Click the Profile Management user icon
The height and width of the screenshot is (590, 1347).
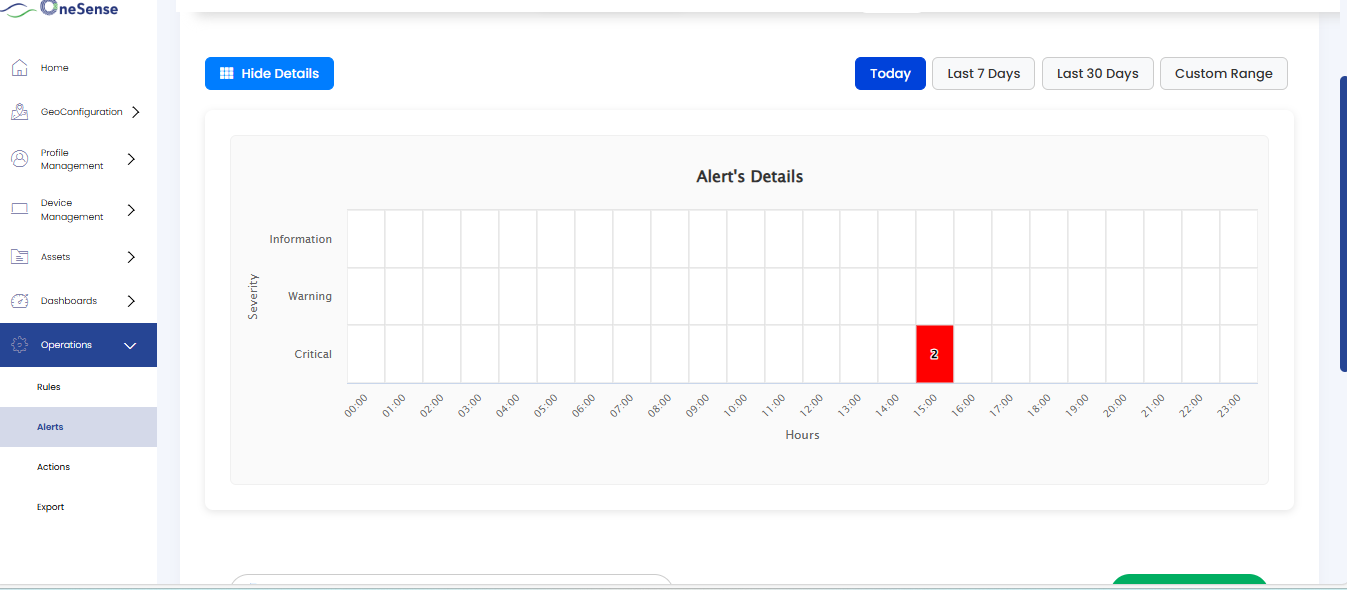point(19,159)
